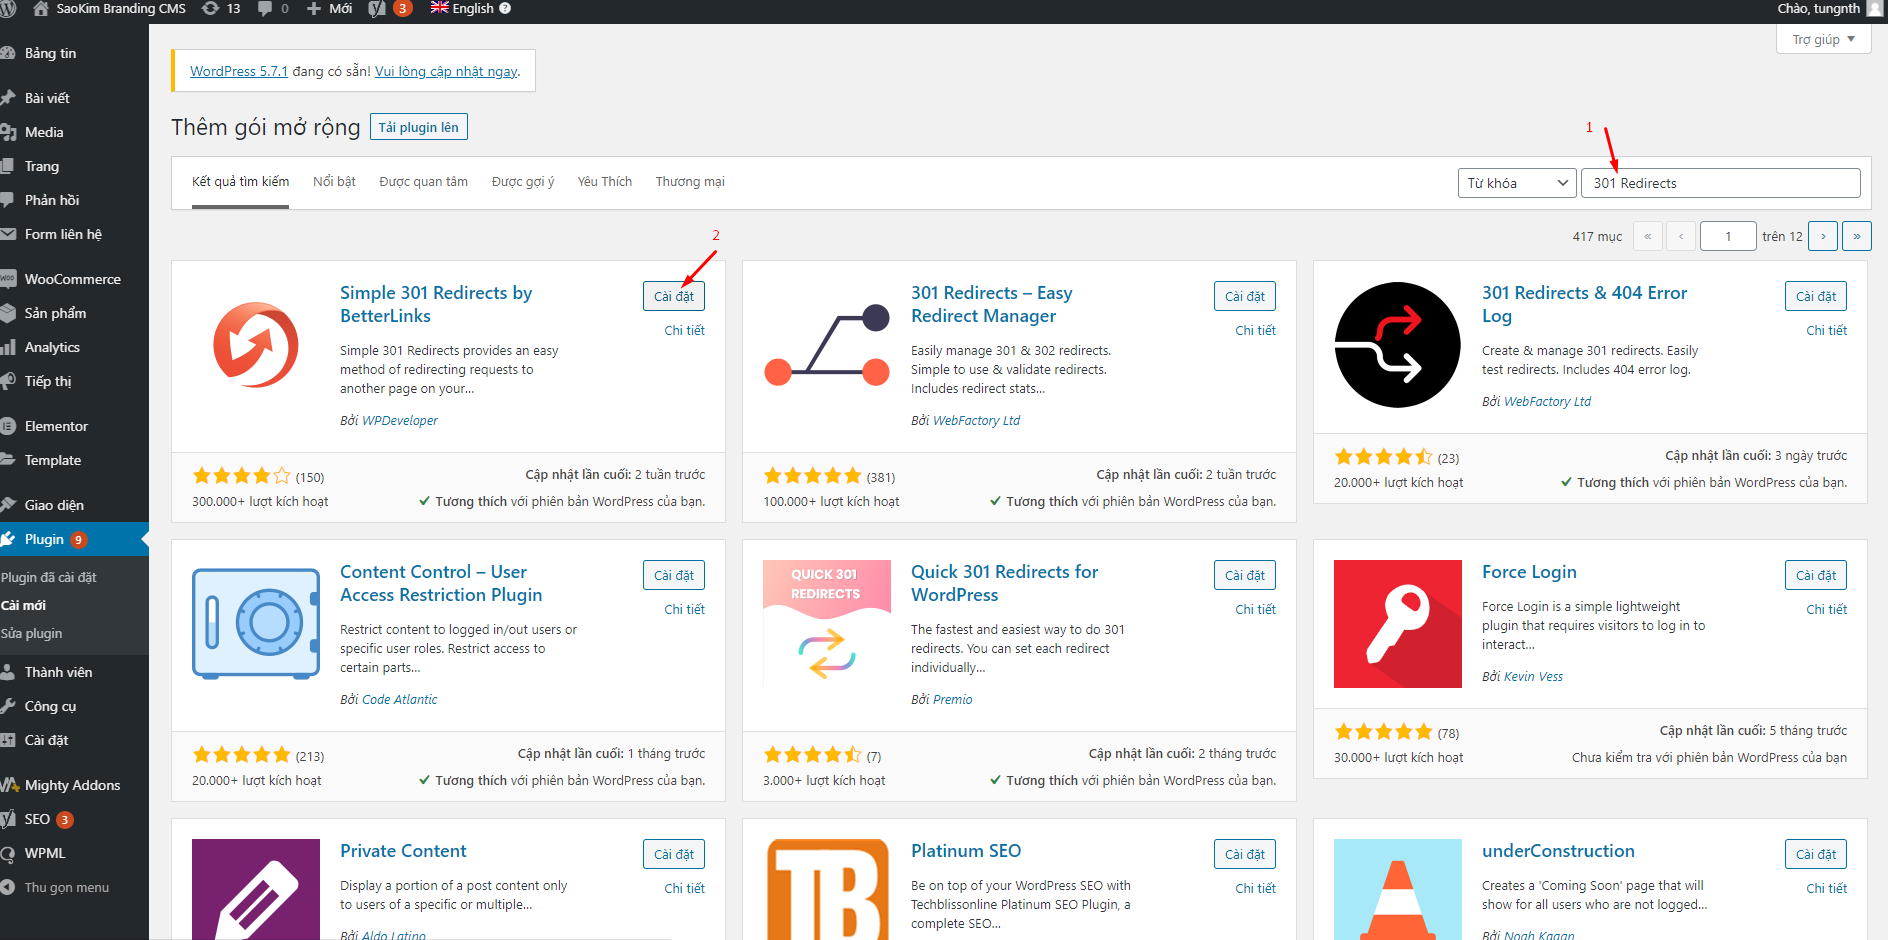Viewport: 1888px width, 940px height.
Task: Switch to the Nổi bật tab
Action: 334,182
